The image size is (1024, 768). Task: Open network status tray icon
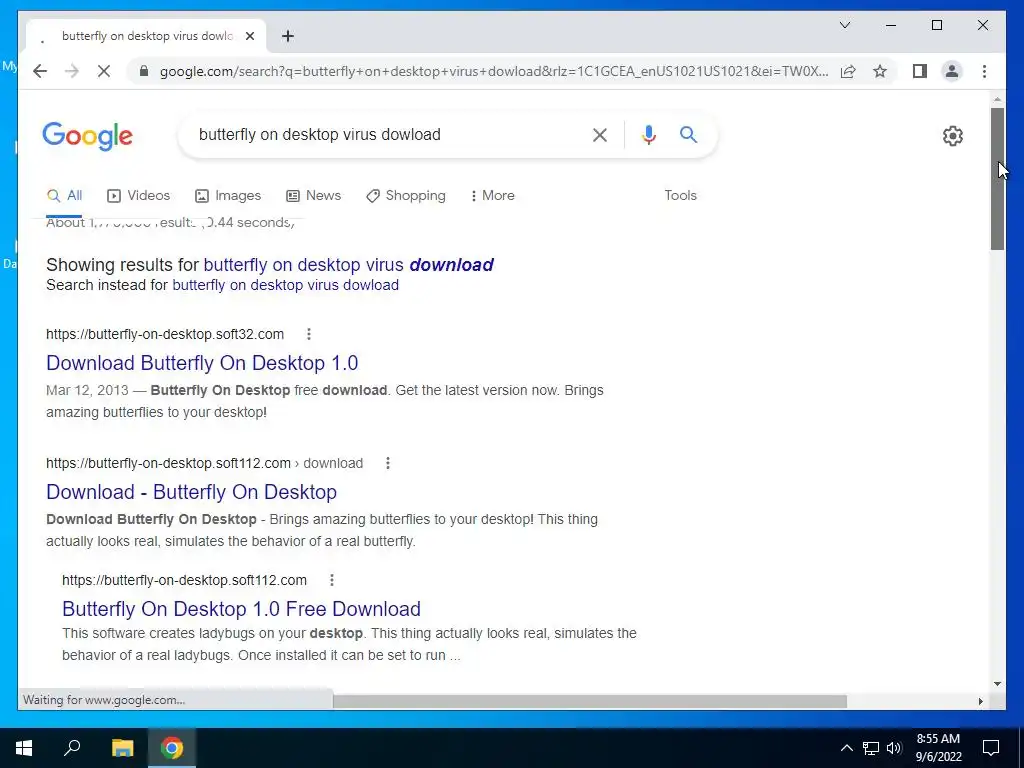pyautogui.click(x=871, y=748)
